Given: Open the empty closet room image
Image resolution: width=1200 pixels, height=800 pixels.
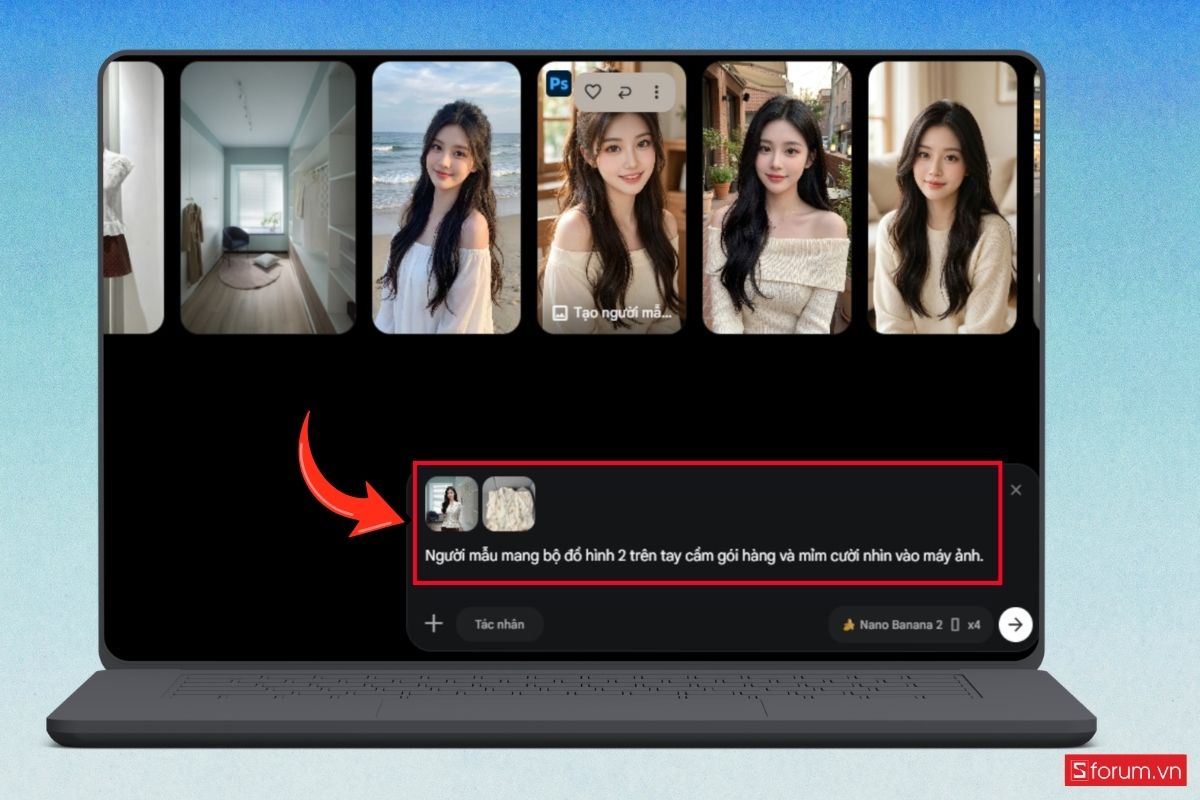Looking at the screenshot, I should click(x=268, y=197).
